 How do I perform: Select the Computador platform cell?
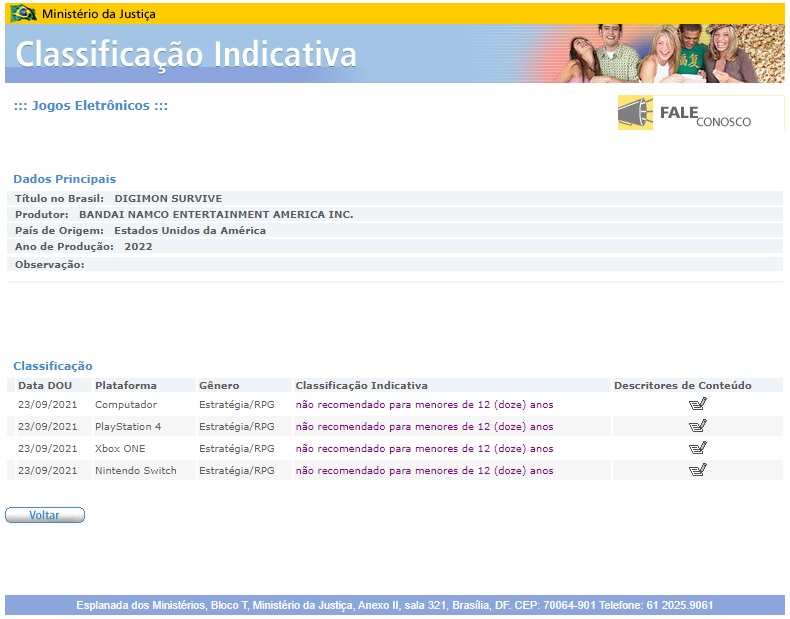tap(126, 404)
